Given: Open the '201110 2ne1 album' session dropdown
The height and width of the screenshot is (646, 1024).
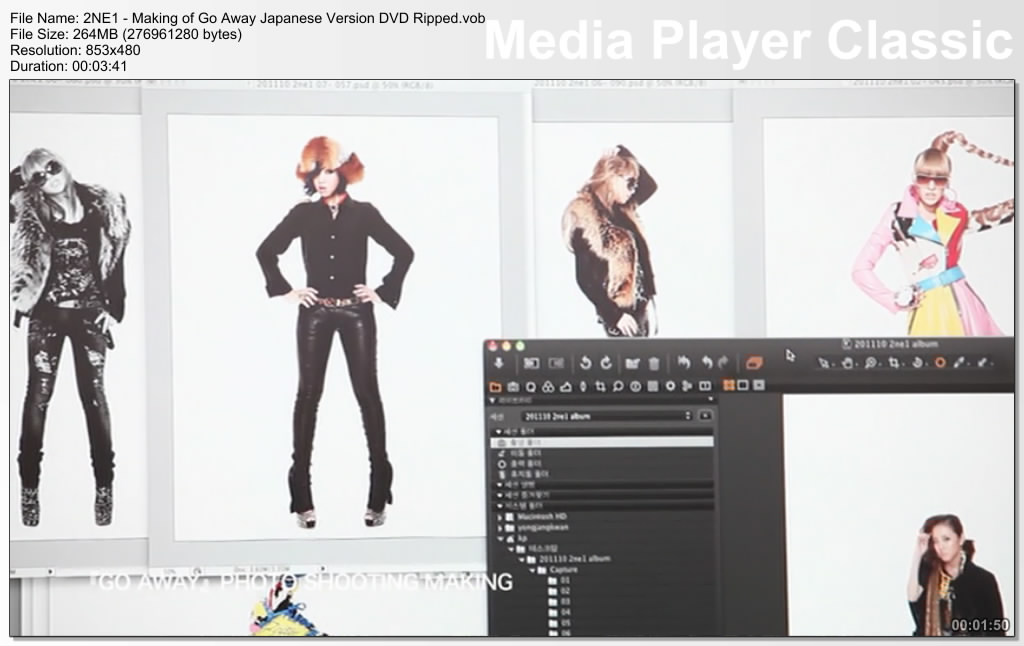Looking at the screenshot, I should coord(607,416).
